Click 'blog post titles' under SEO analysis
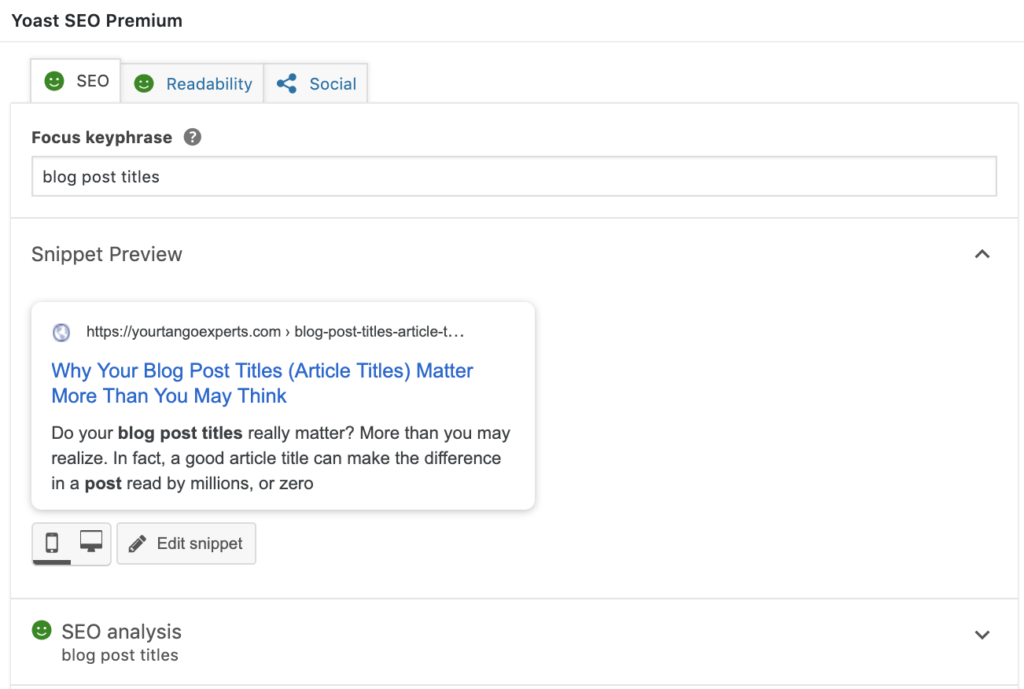 click(x=120, y=655)
